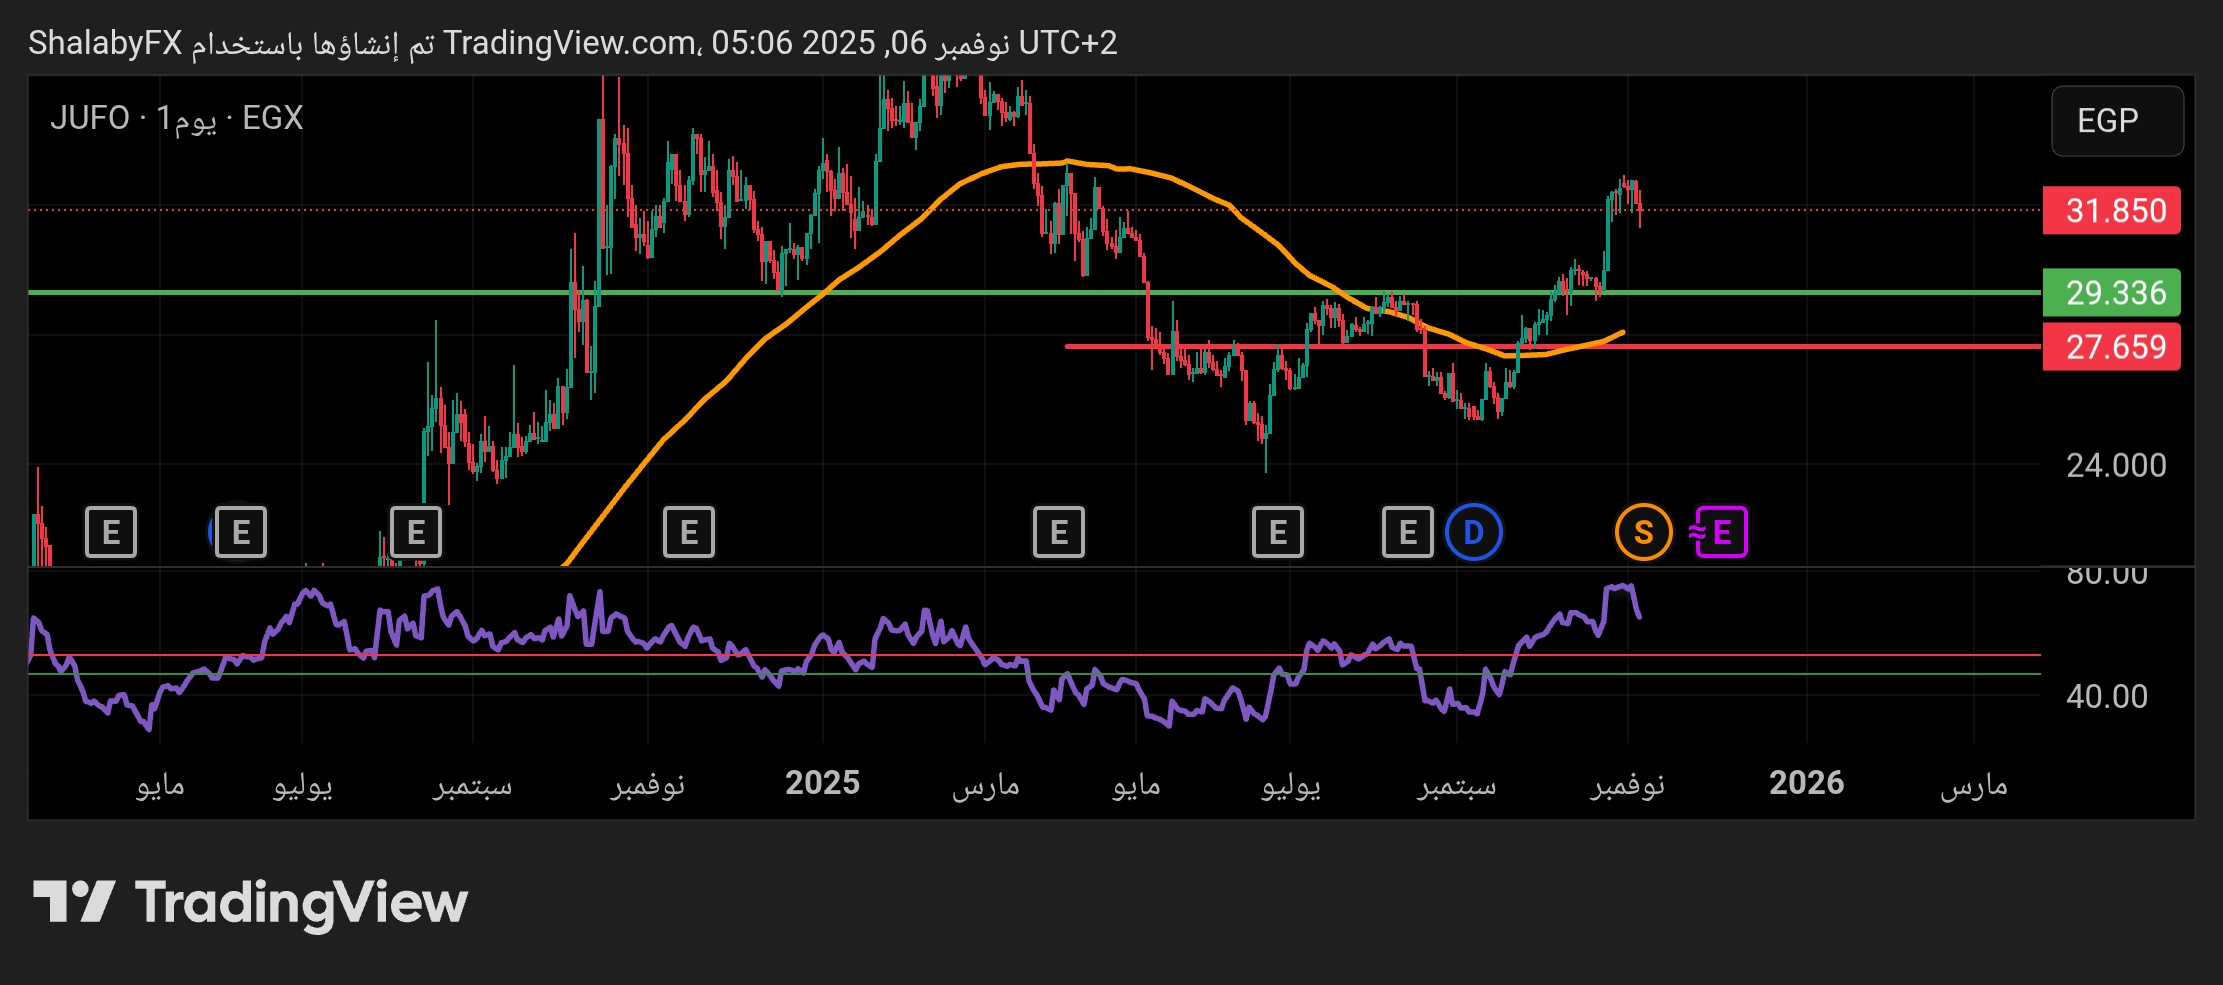Click the JUFO symbol title
Screen dimensions: 2223x985
(90, 118)
